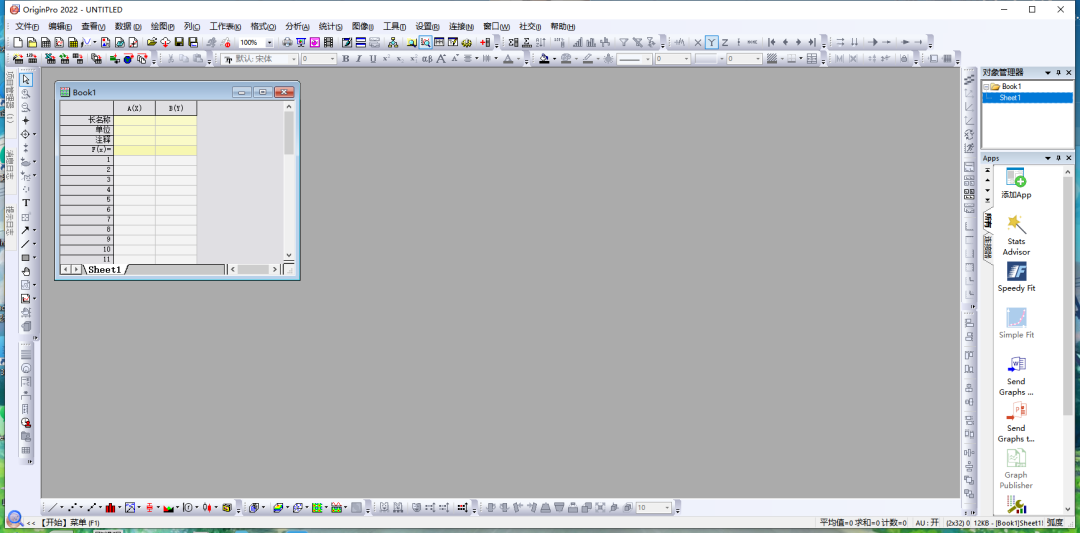This screenshot has height=533, width=1080.
Task: Open the Apps panel dropdown arrow
Action: pyautogui.click(x=1048, y=158)
